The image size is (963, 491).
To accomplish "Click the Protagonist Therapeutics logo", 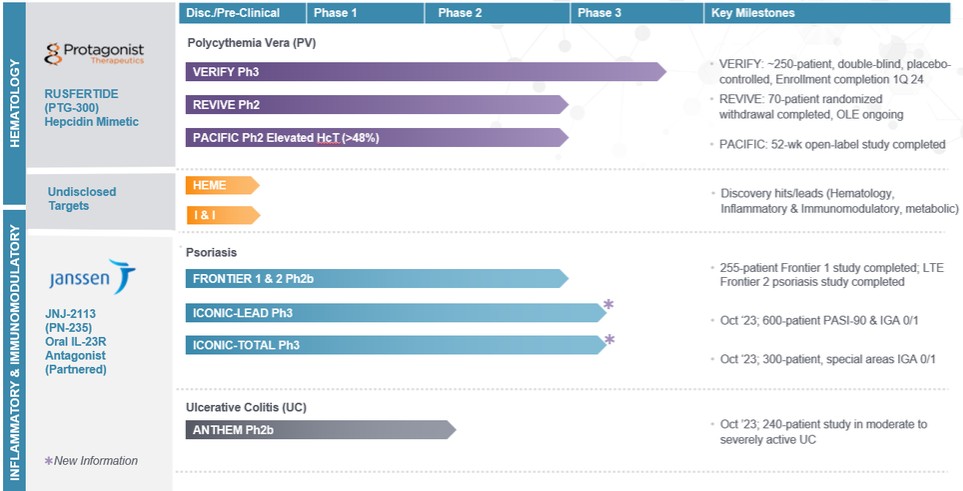I will pyautogui.click(x=94, y=54).
